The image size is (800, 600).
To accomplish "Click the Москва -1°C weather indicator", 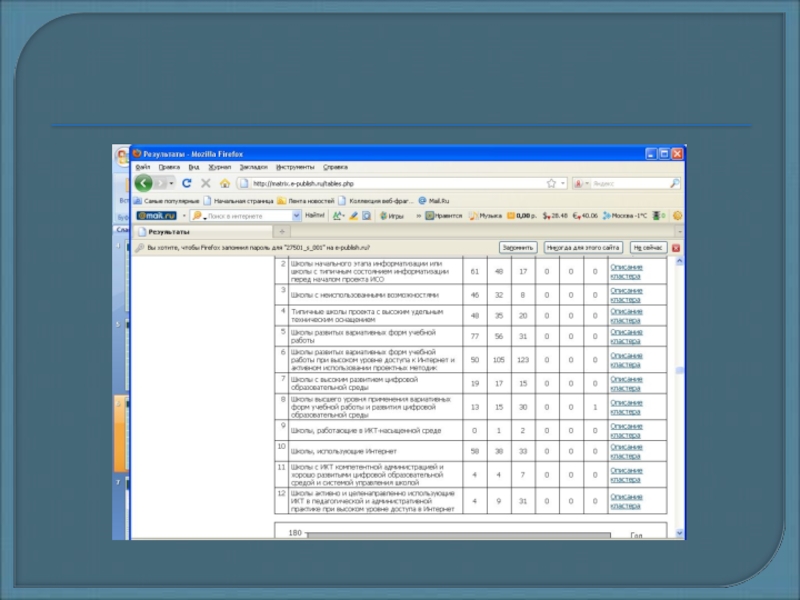I will [x=624, y=216].
